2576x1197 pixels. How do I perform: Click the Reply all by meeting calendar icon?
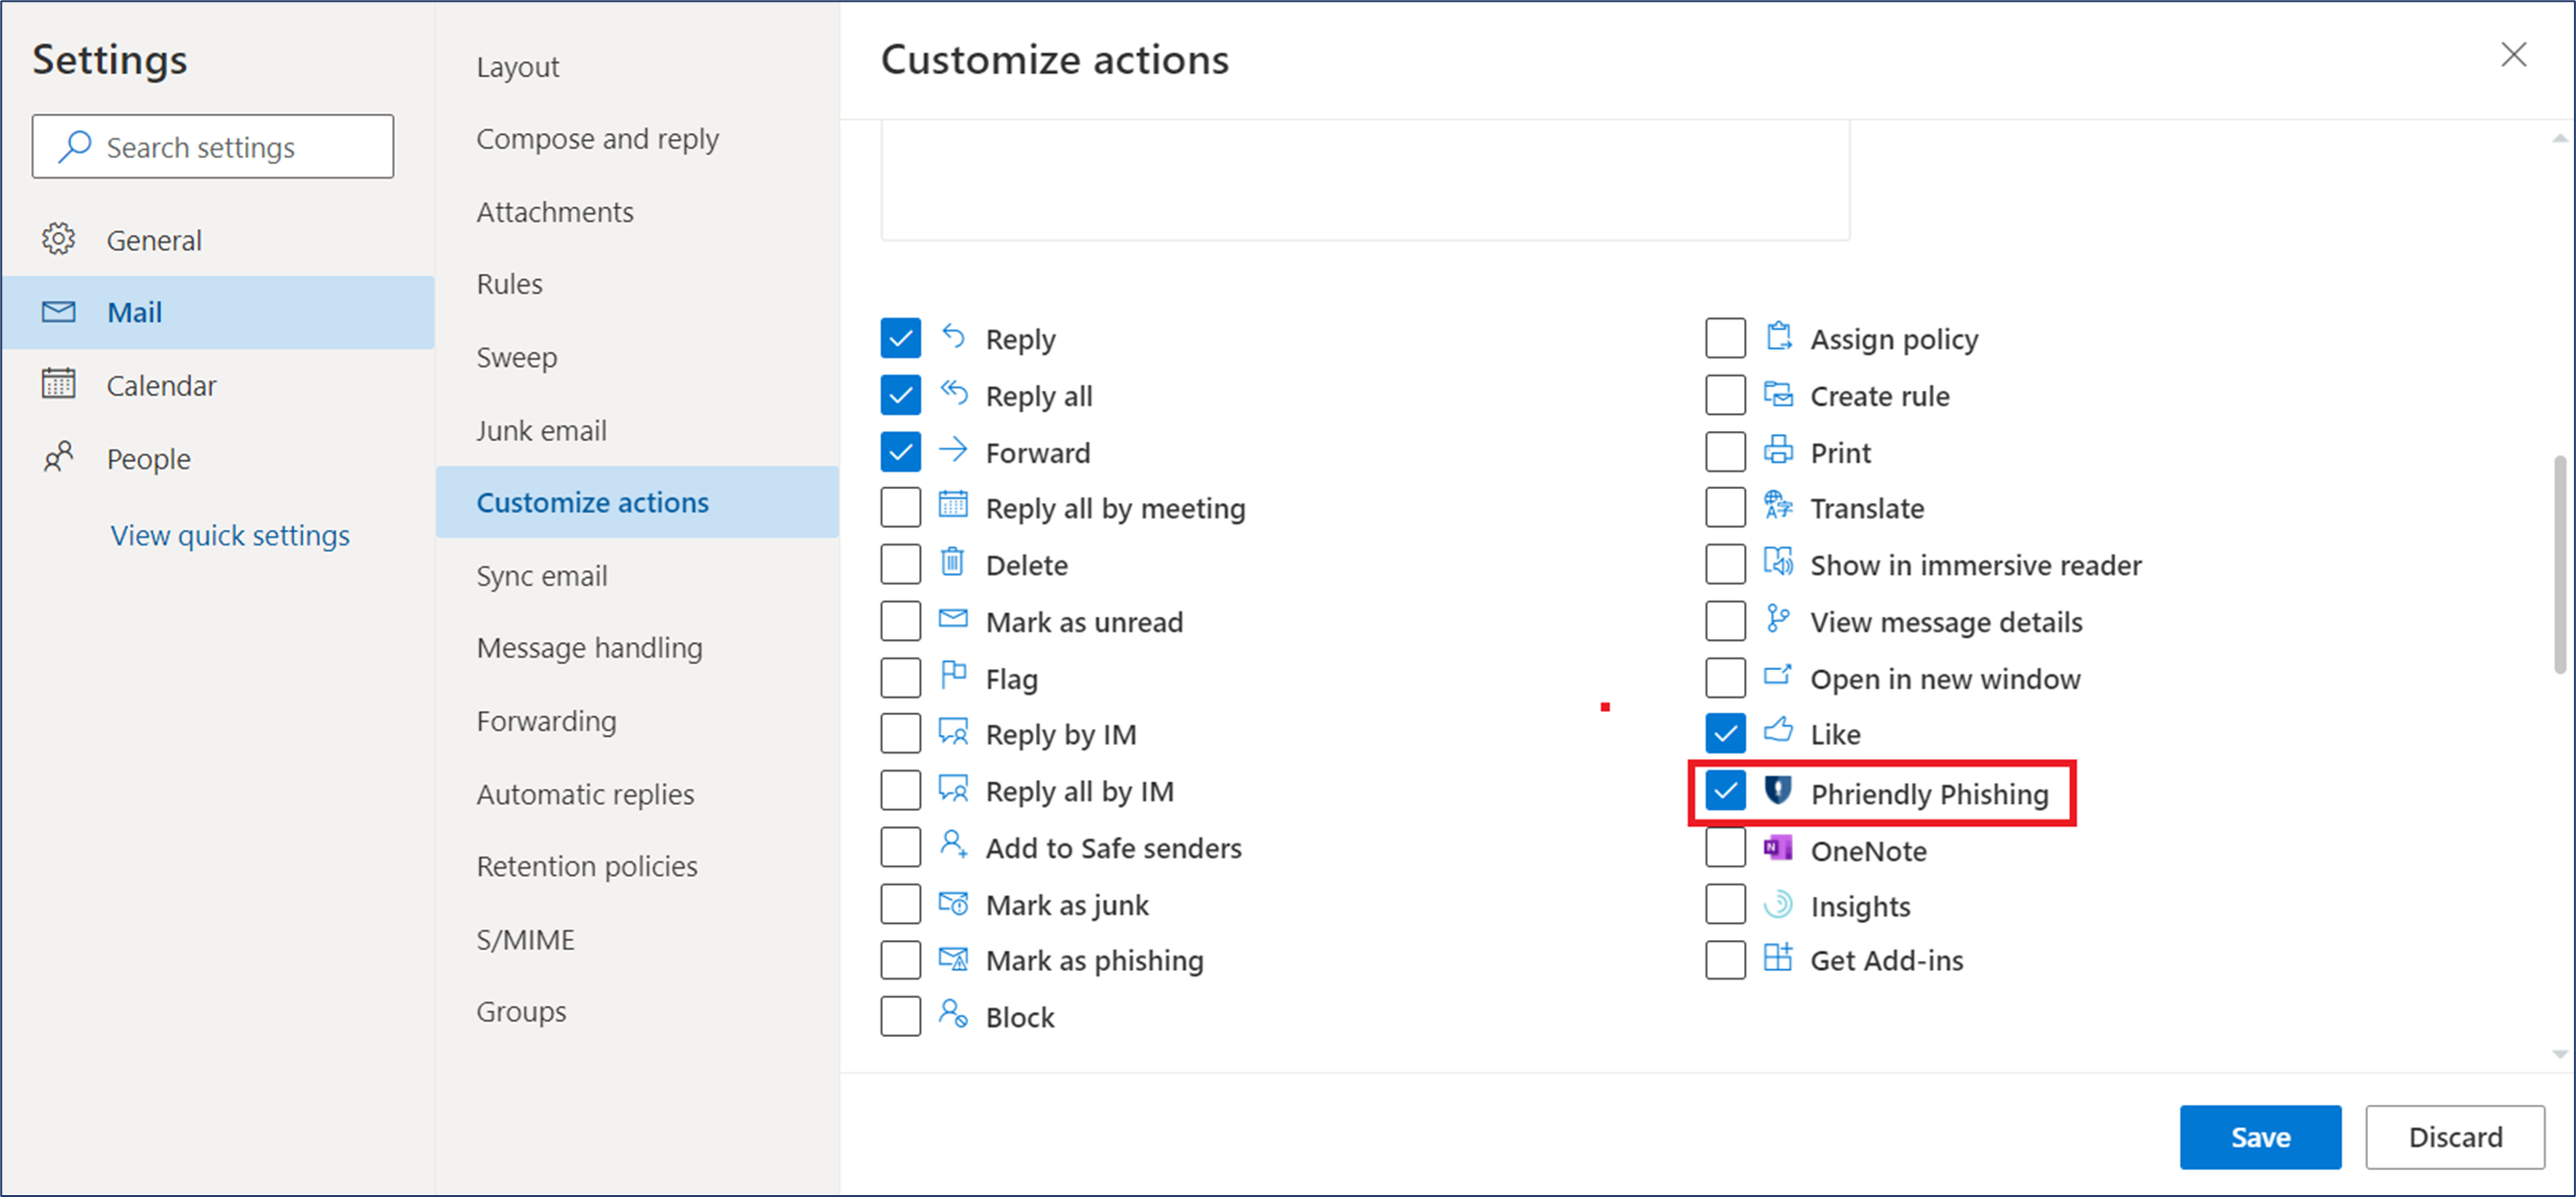click(x=953, y=505)
